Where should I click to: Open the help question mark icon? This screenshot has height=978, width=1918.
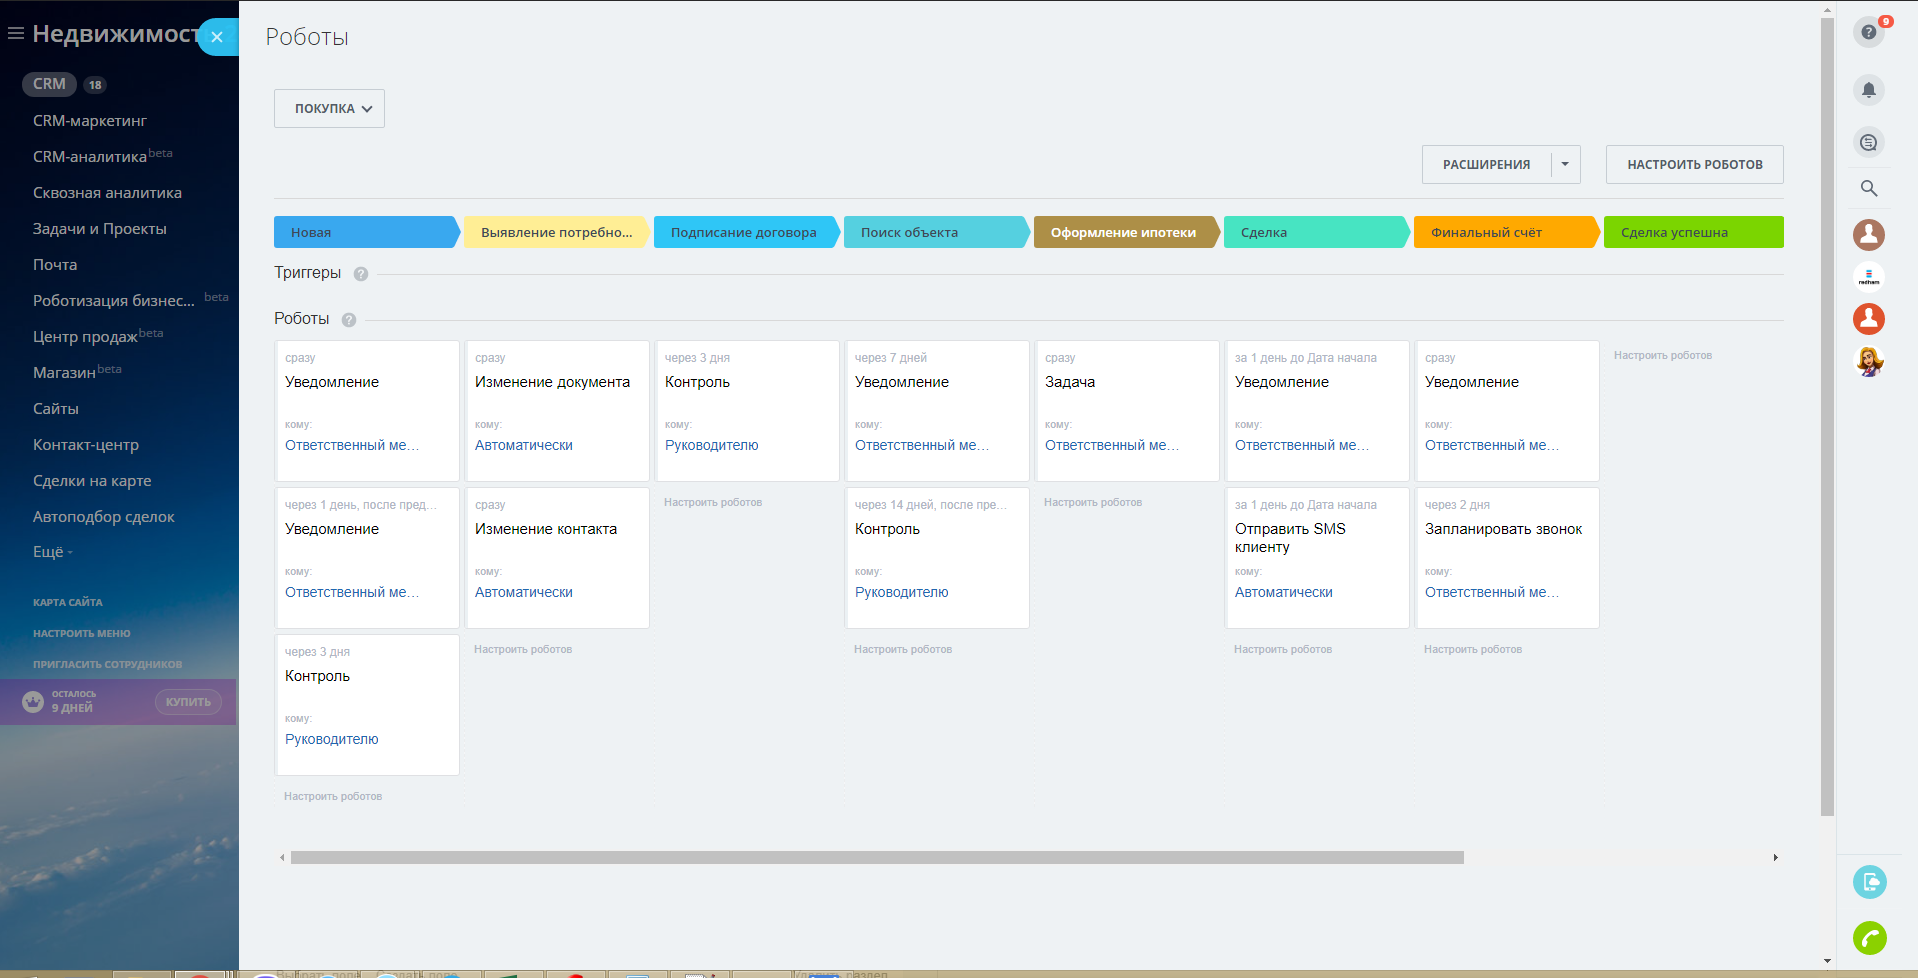(1868, 32)
